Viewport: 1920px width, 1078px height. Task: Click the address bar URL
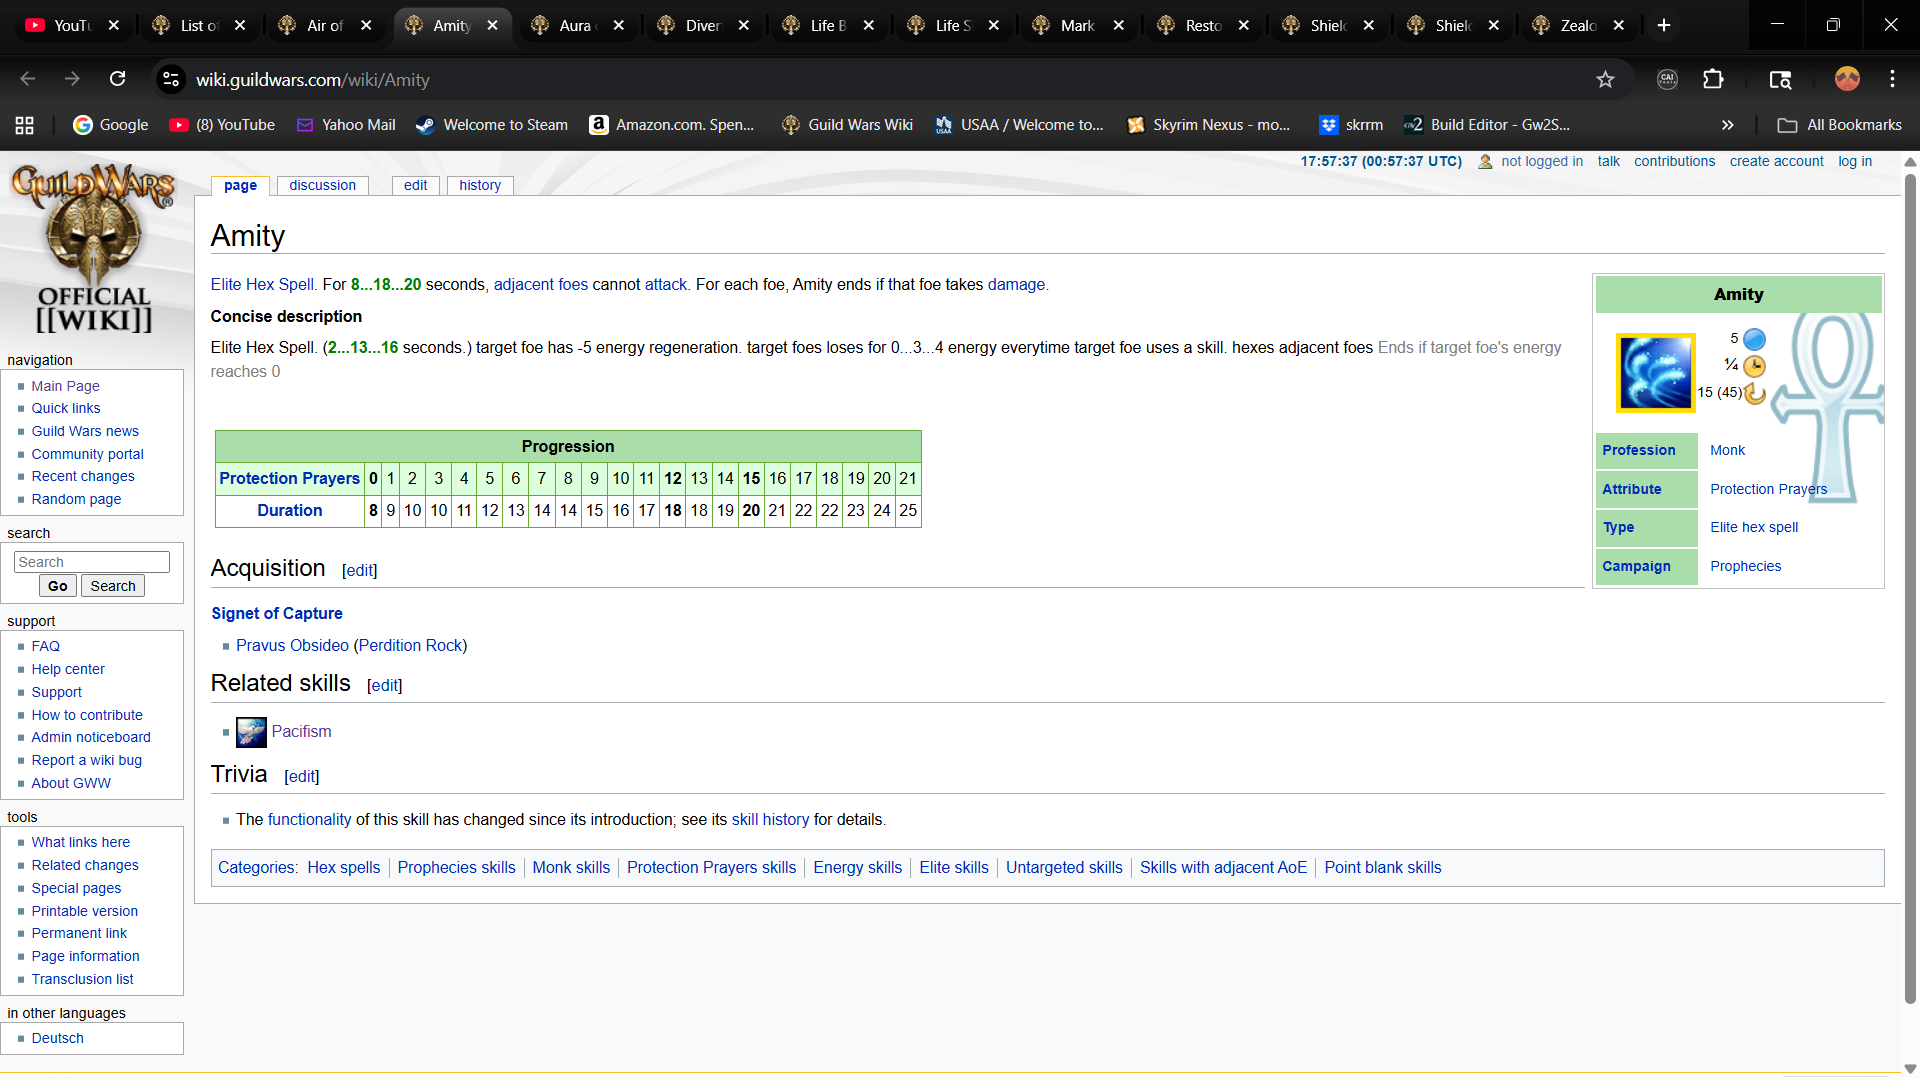pyautogui.click(x=312, y=79)
